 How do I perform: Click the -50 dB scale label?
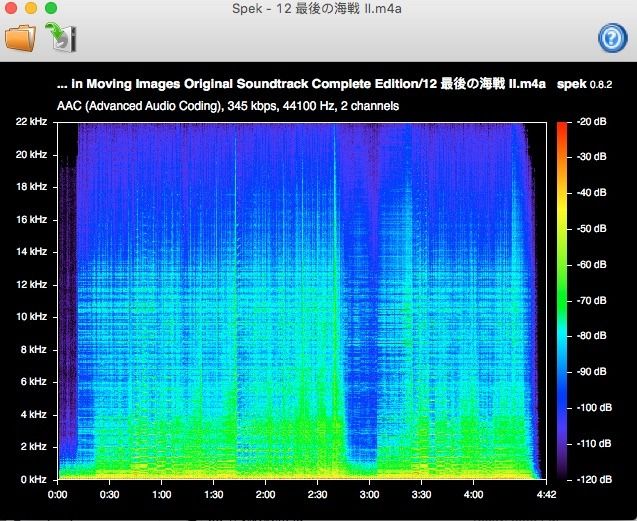592,228
